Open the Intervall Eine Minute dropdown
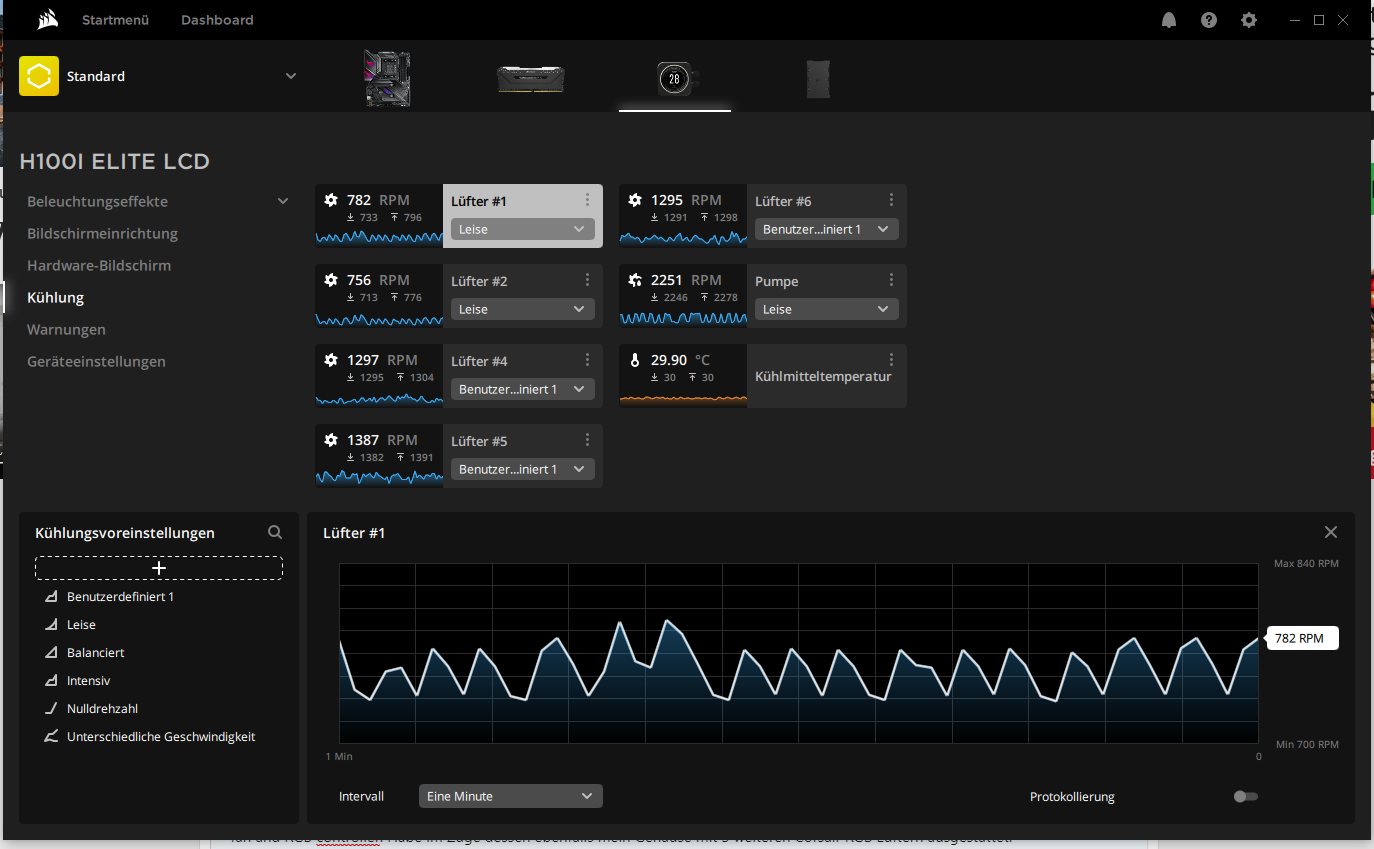The height and width of the screenshot is (849, 1374). (511, 796)
